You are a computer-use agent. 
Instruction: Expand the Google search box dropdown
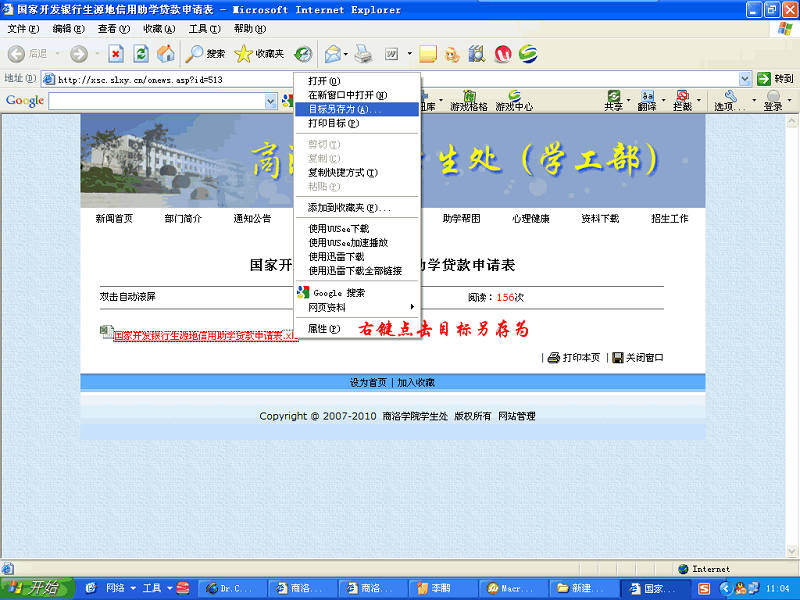pyautogui.click(x=271, y=101)
